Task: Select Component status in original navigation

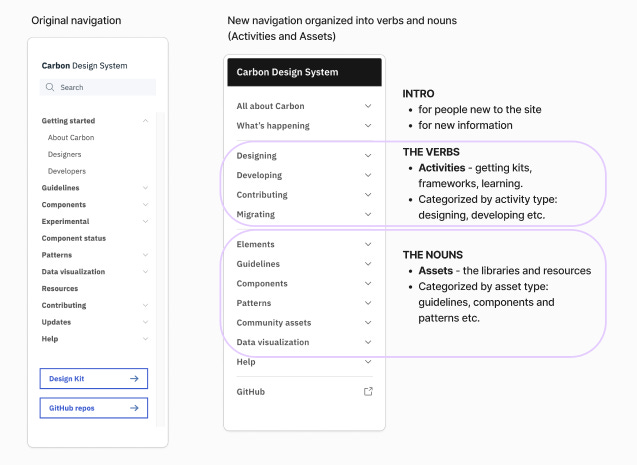Action: tap(74, 238)
